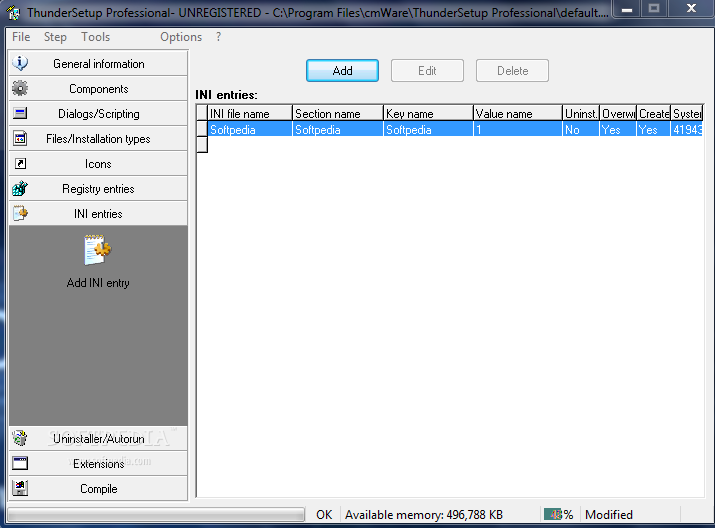Viewport: 715px width, 528px height.
Task: Select the Icons section
Action: (x=98, y=164)
